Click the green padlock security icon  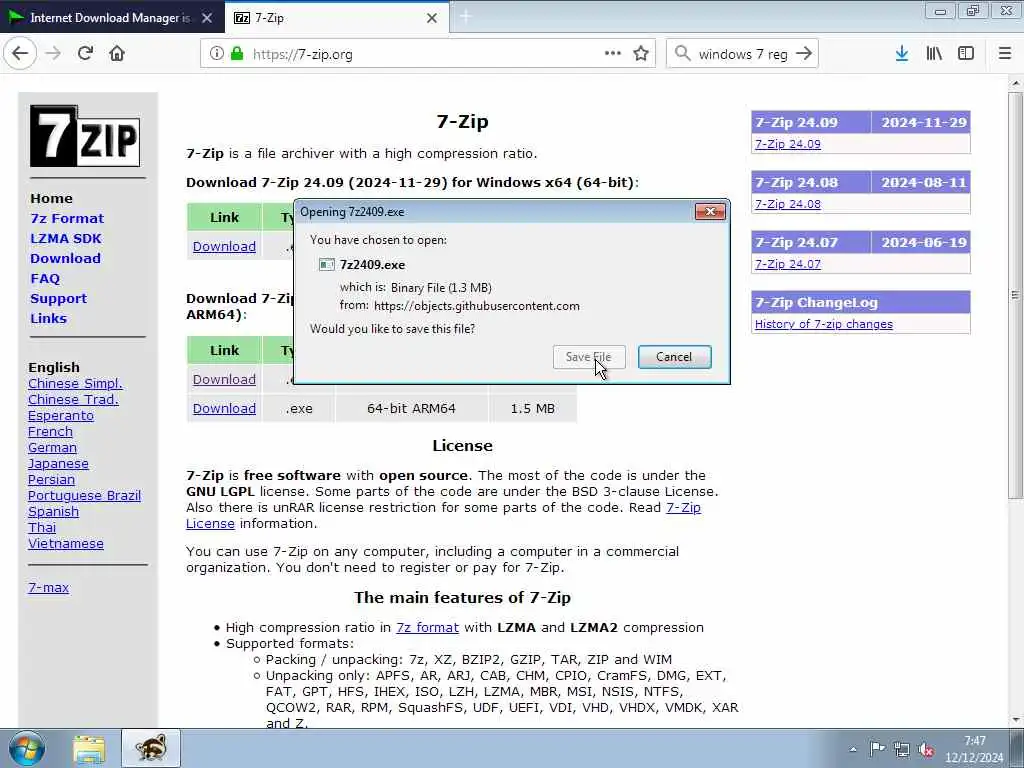(x=237, y=54)
